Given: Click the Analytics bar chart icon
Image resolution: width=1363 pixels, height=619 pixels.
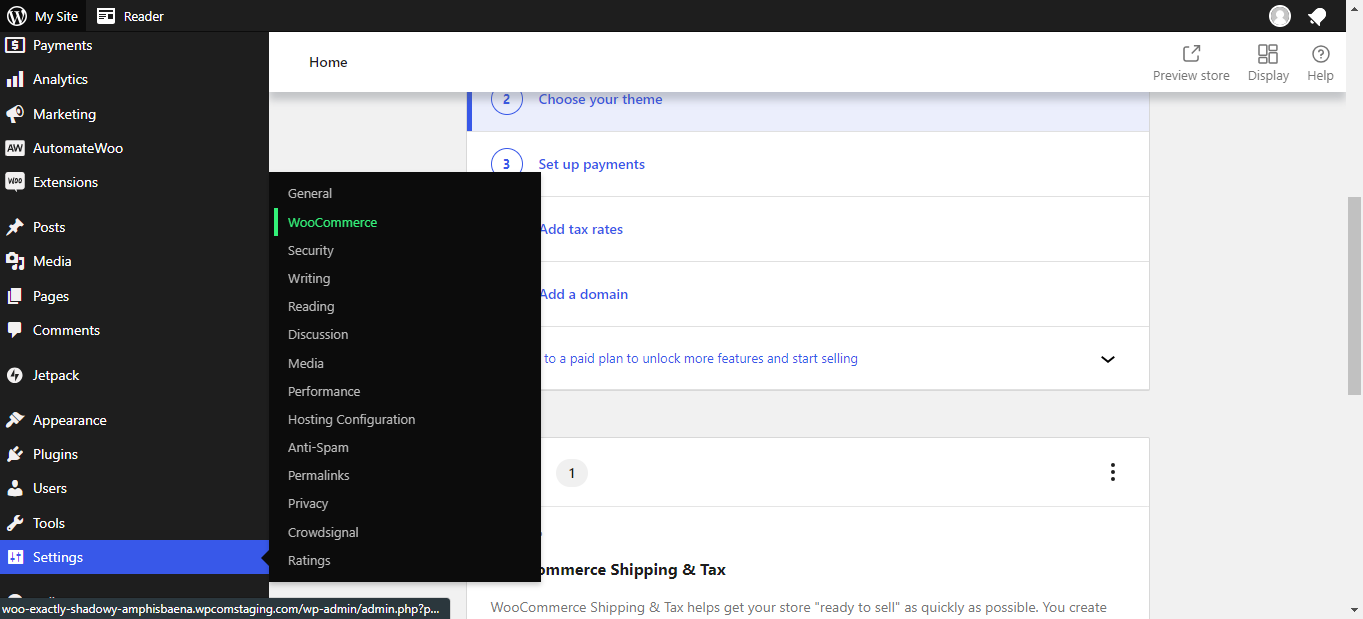Looking at the screenshot, I should click(15, 79).
